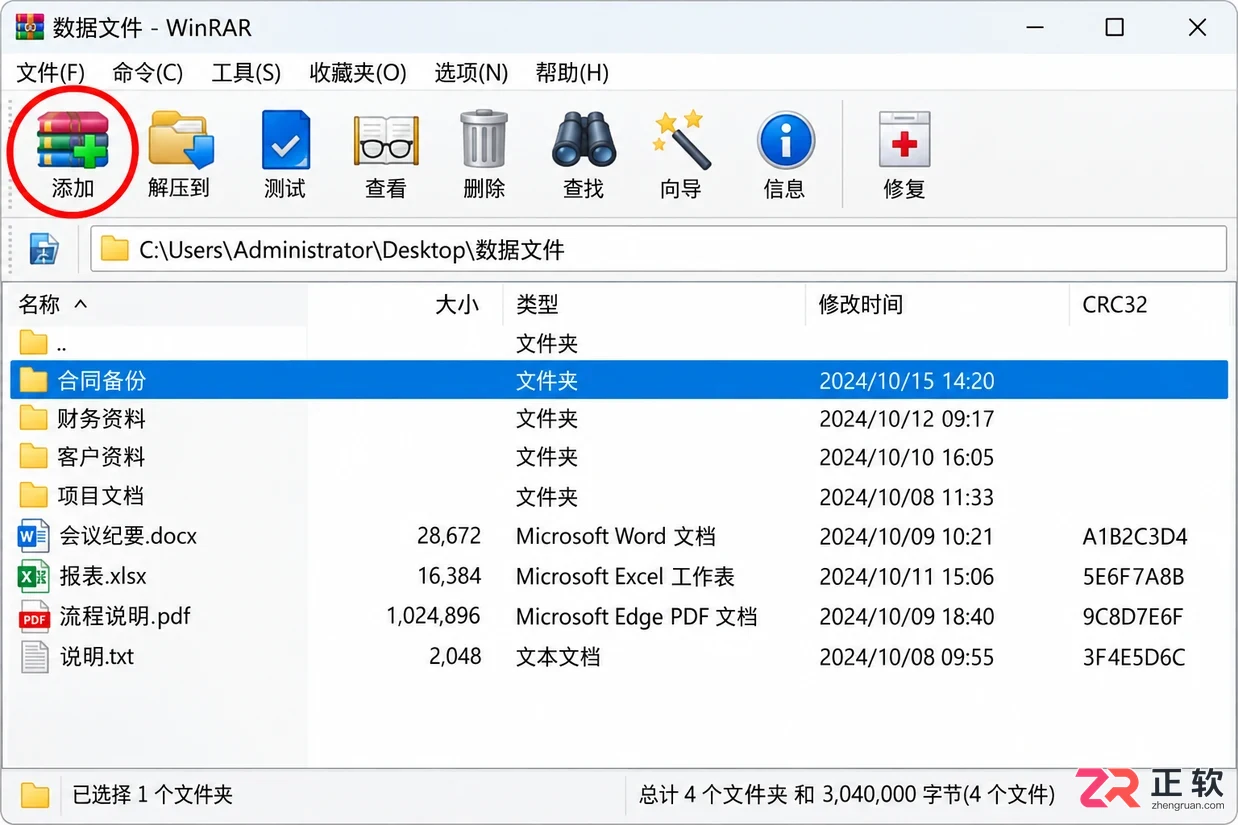Click date 2024/10/10 16:05

(907, 457)
